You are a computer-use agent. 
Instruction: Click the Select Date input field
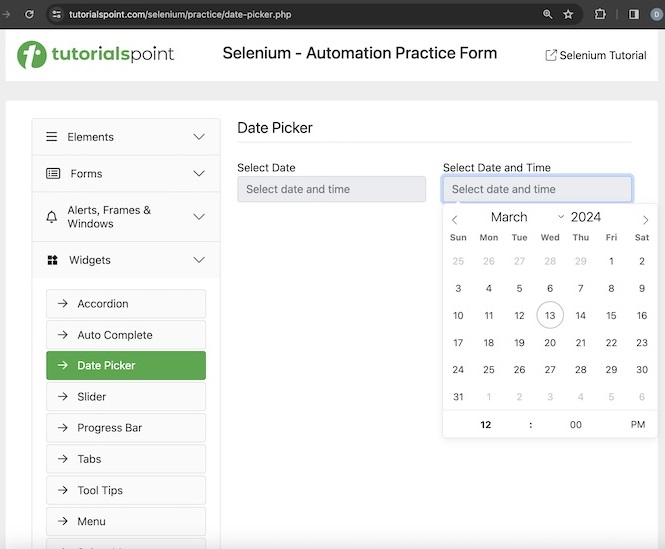(x=332, y=189)
